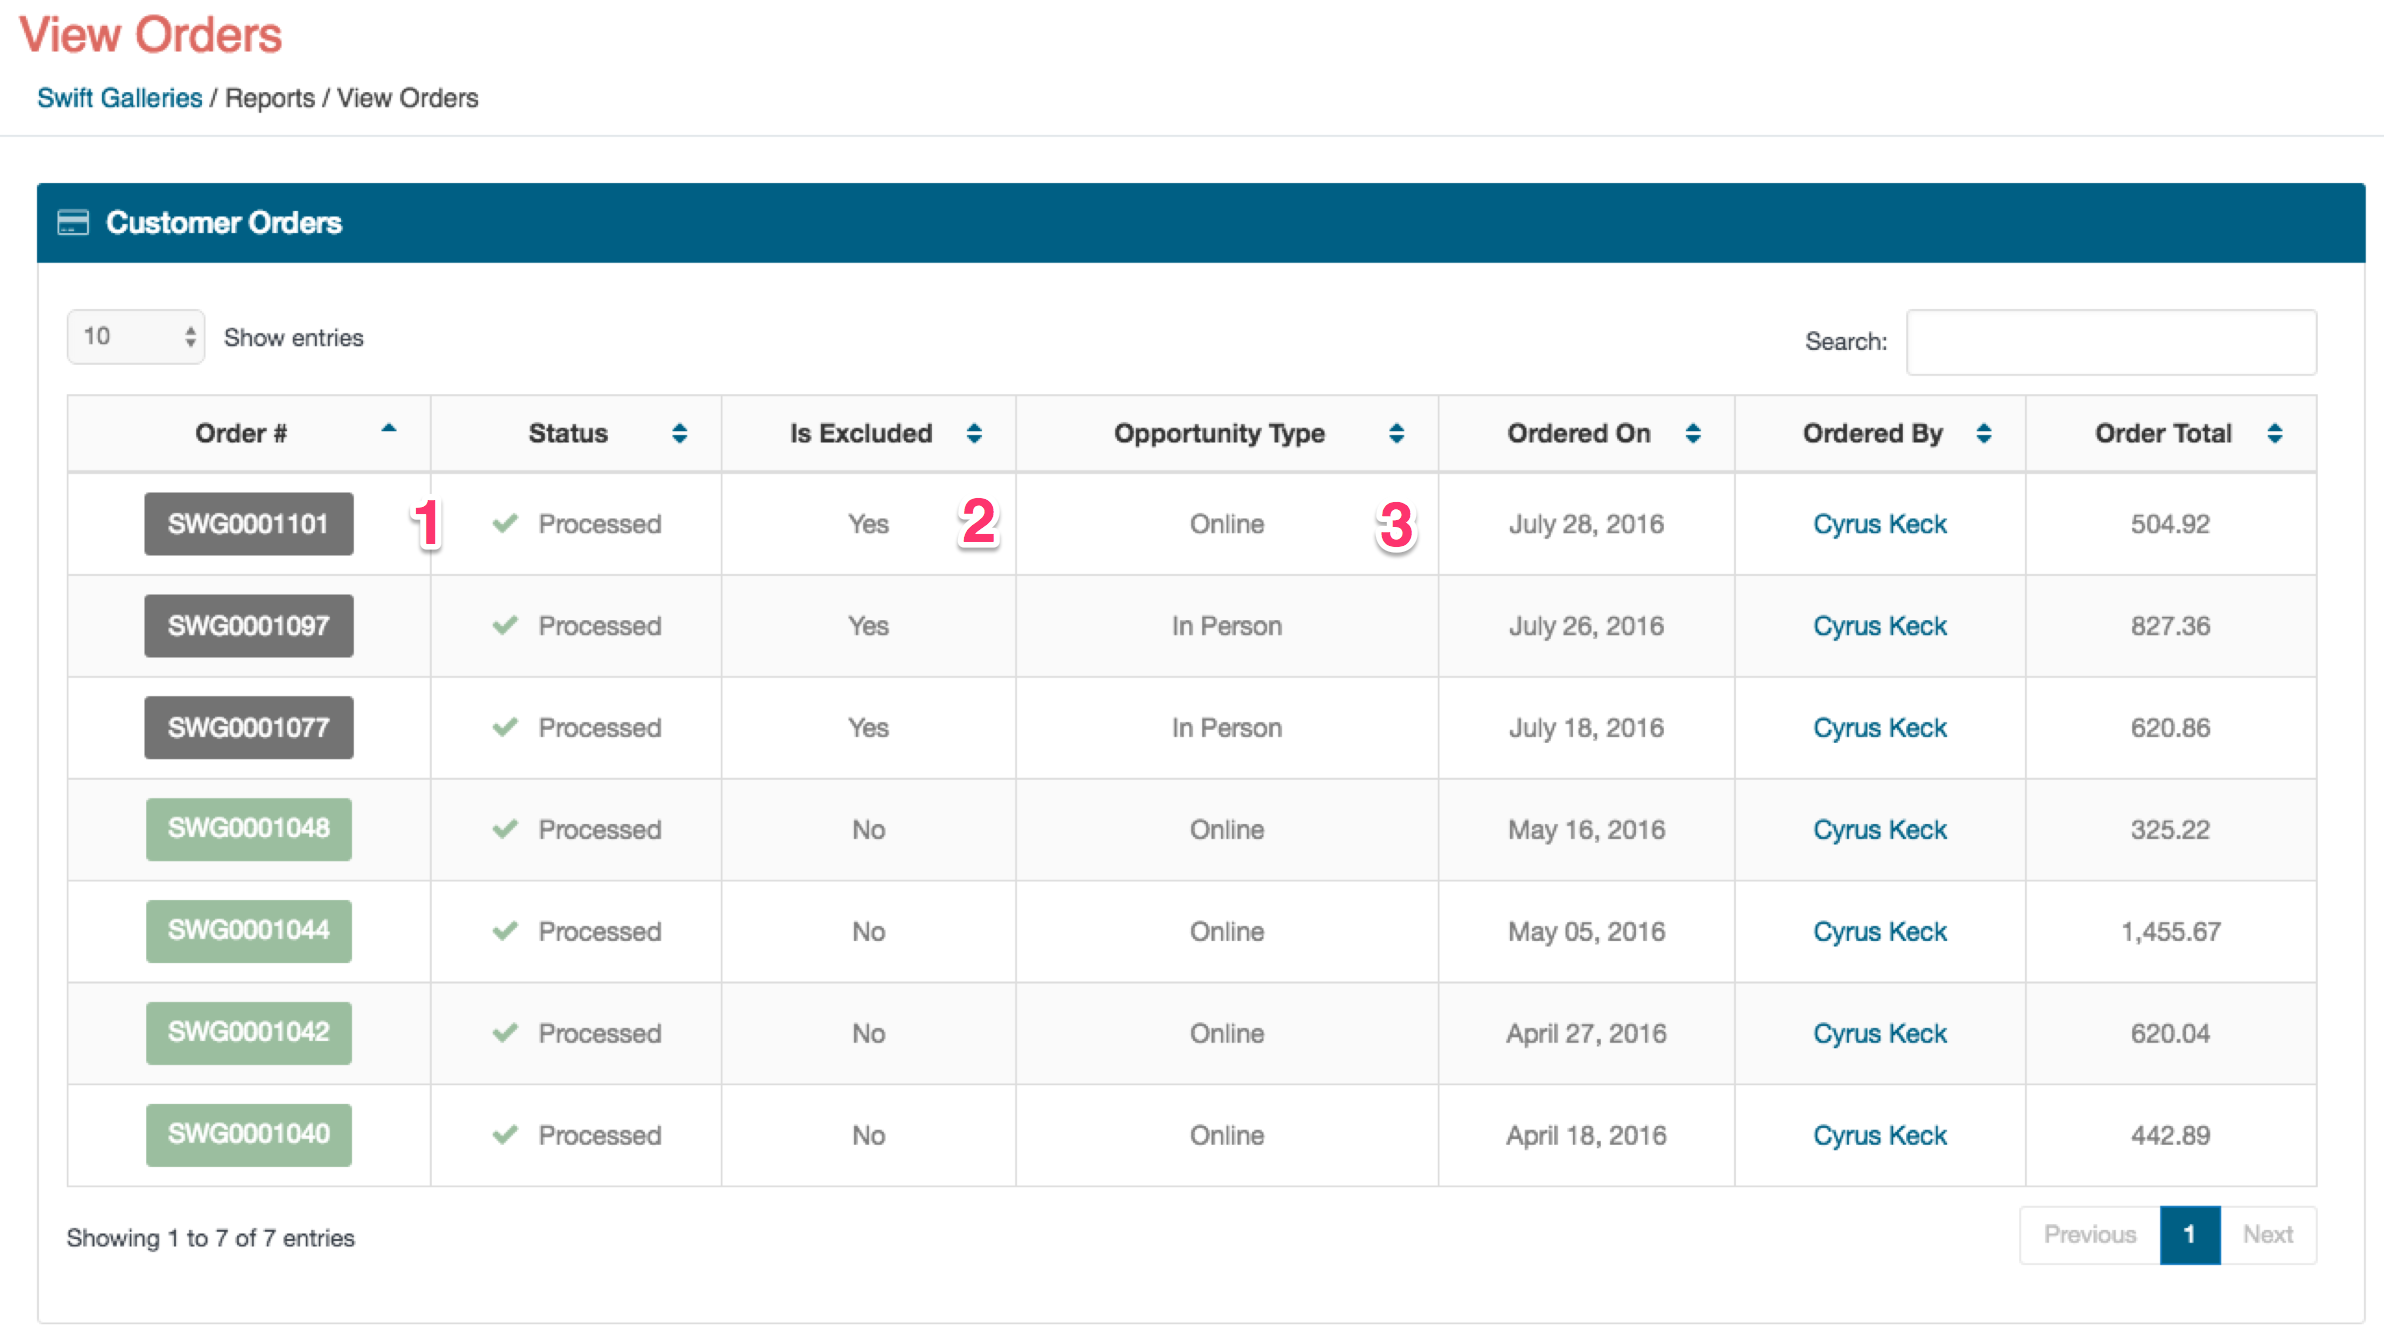Open order SWG0001040
The width and height of the screenshot is (2384, 1344).
pos(249,1135)
